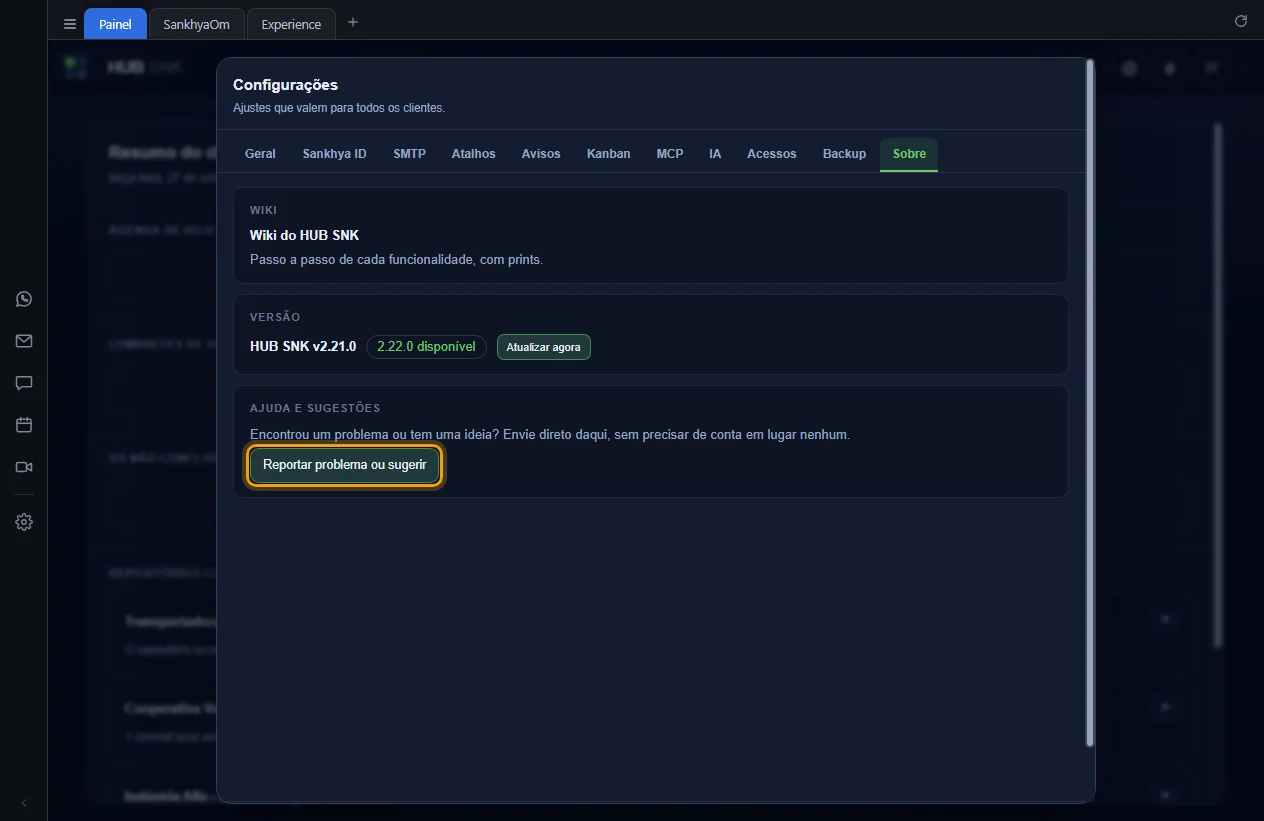Image resolution: width=1264 pixels, height=821 pixels.
Task: Click Reportar problema ou sugerir button
Action: pos(345,465)
